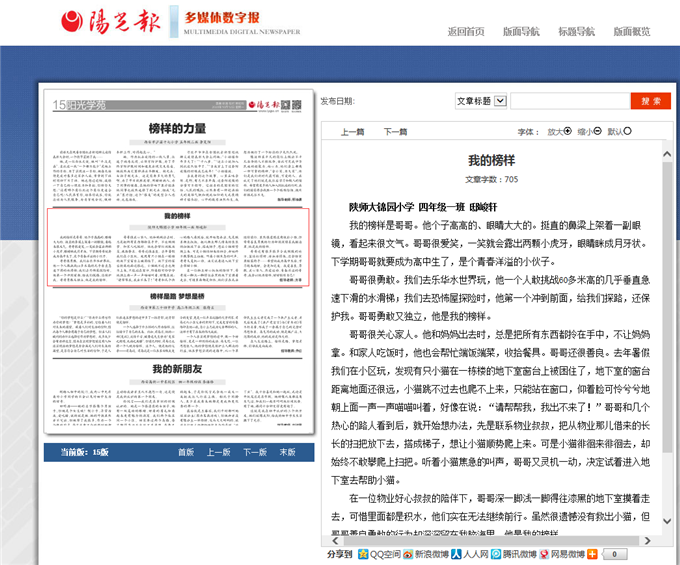Select the 放大 font size radio
This screenshot has width=680, height=565.
click(x=567, y=131)
